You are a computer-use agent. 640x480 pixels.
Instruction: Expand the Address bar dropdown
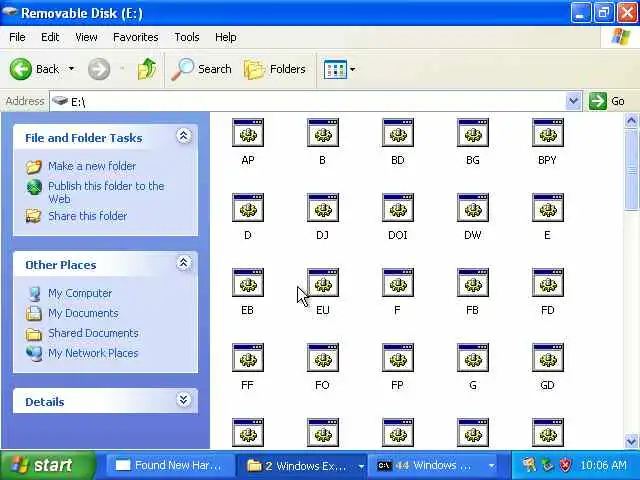573,101
